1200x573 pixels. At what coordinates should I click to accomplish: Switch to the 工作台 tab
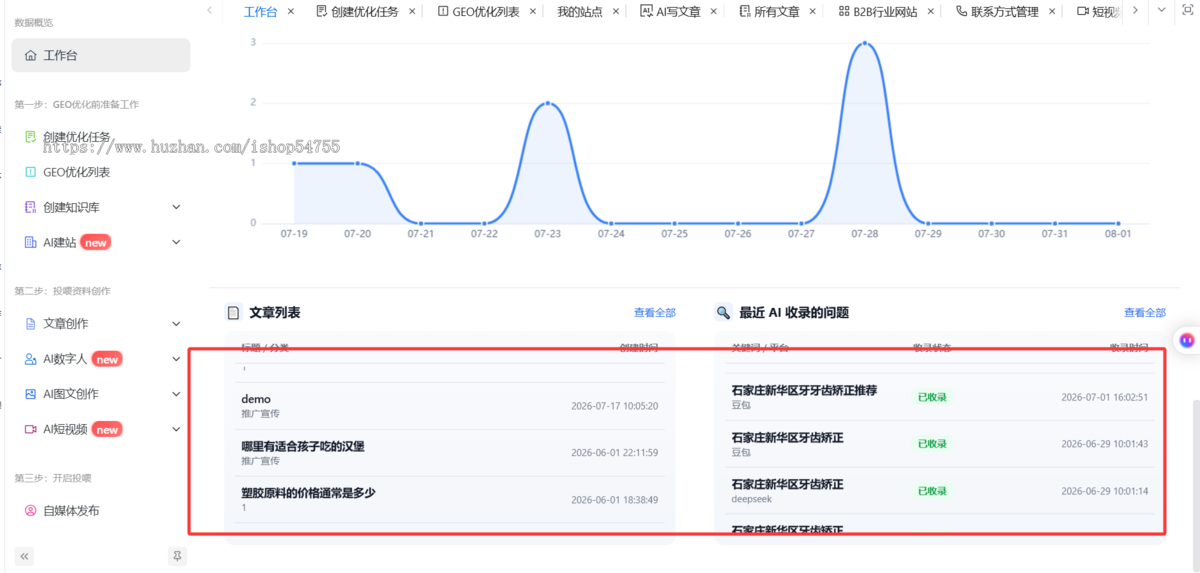click(x=261, y=12)
